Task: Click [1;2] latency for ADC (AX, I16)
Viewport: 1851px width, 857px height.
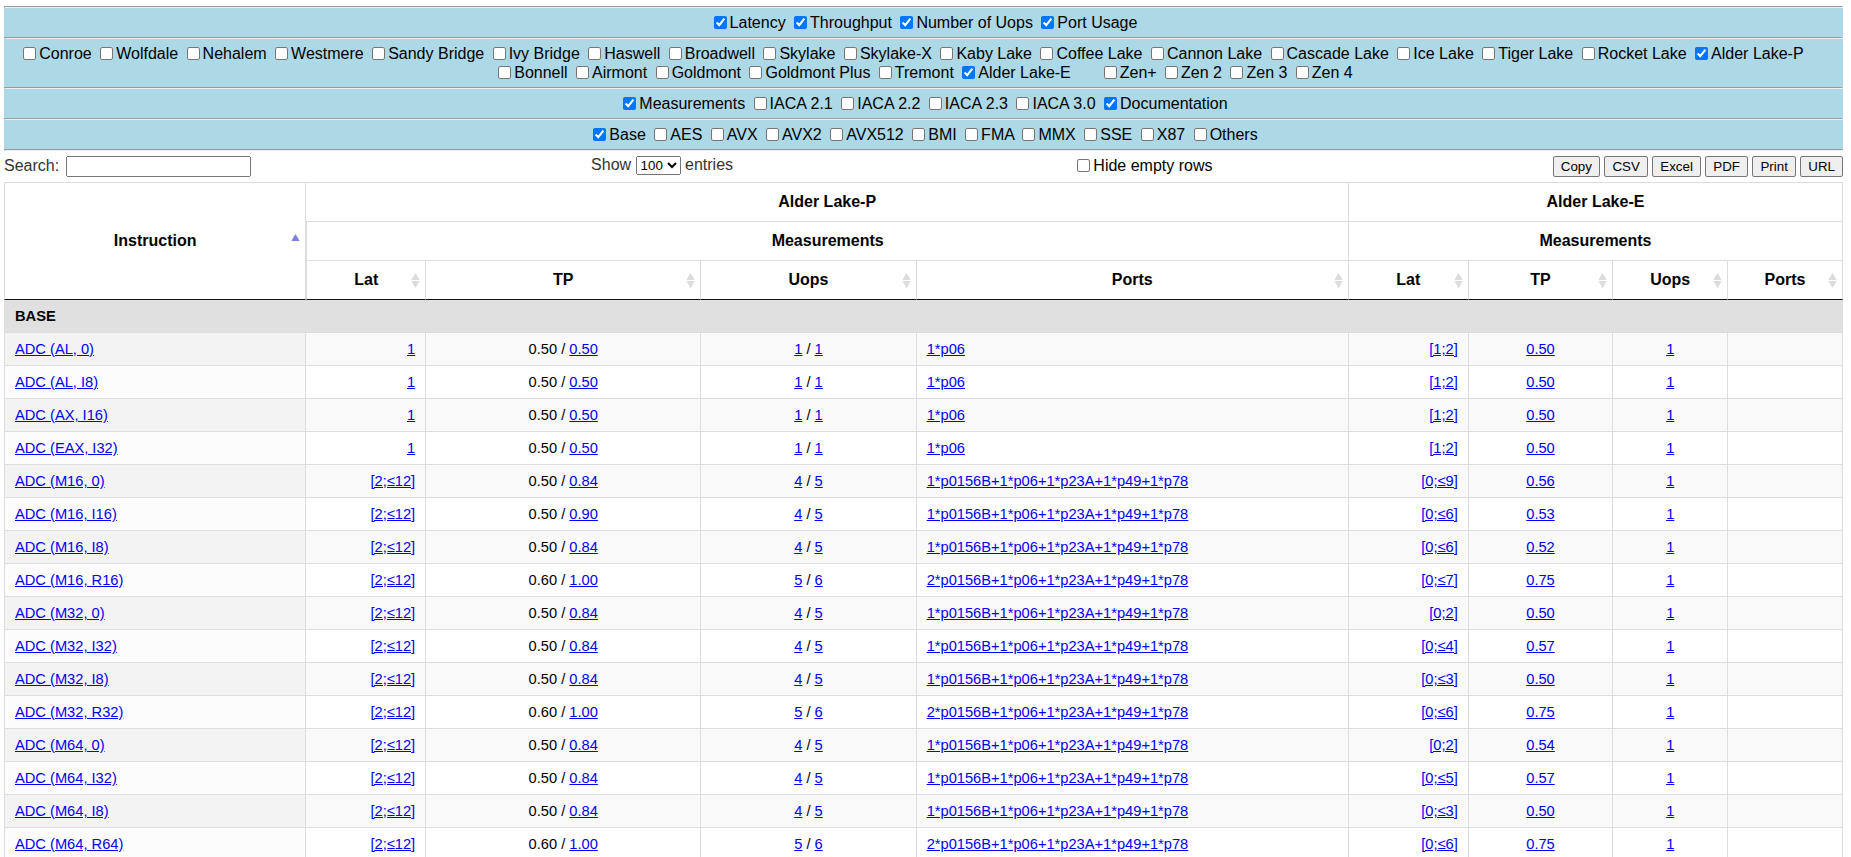Action: pos(1443,415)
